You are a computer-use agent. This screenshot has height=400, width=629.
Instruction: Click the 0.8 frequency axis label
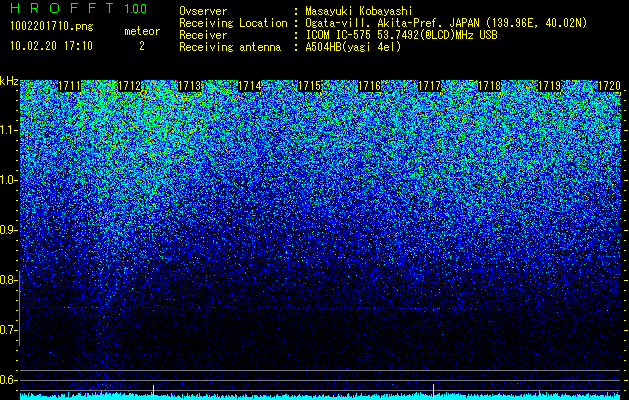8,280
